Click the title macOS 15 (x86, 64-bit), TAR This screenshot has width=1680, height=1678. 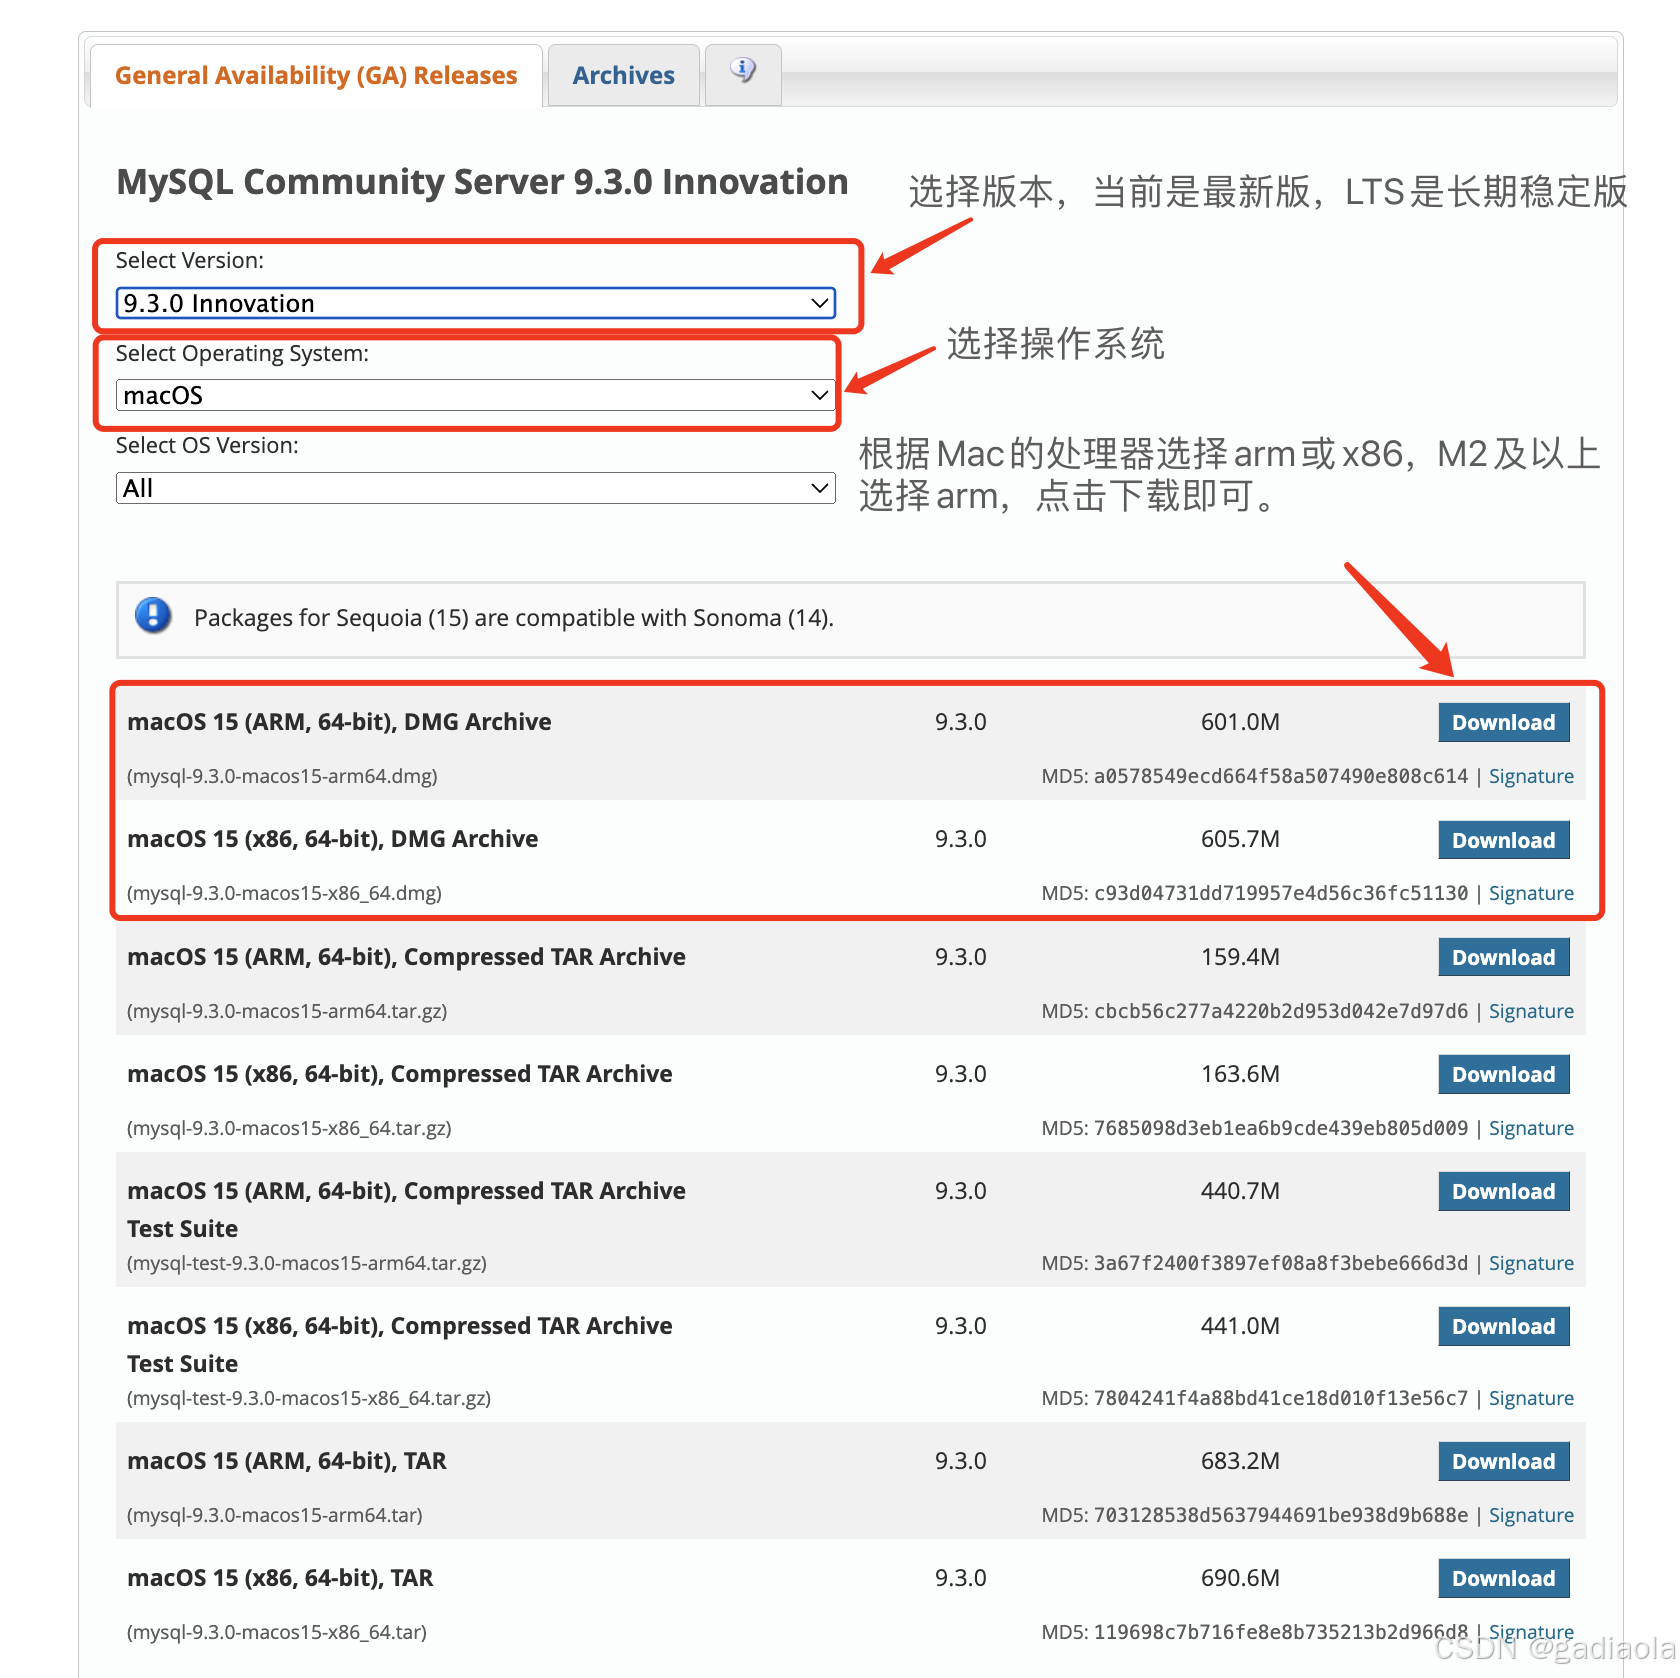280,1578
